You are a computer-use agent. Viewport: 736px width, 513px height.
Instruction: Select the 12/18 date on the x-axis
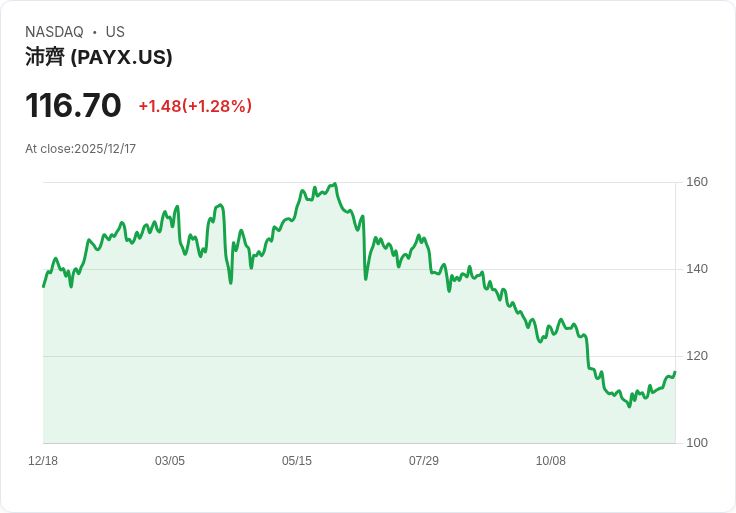point(43,461)
